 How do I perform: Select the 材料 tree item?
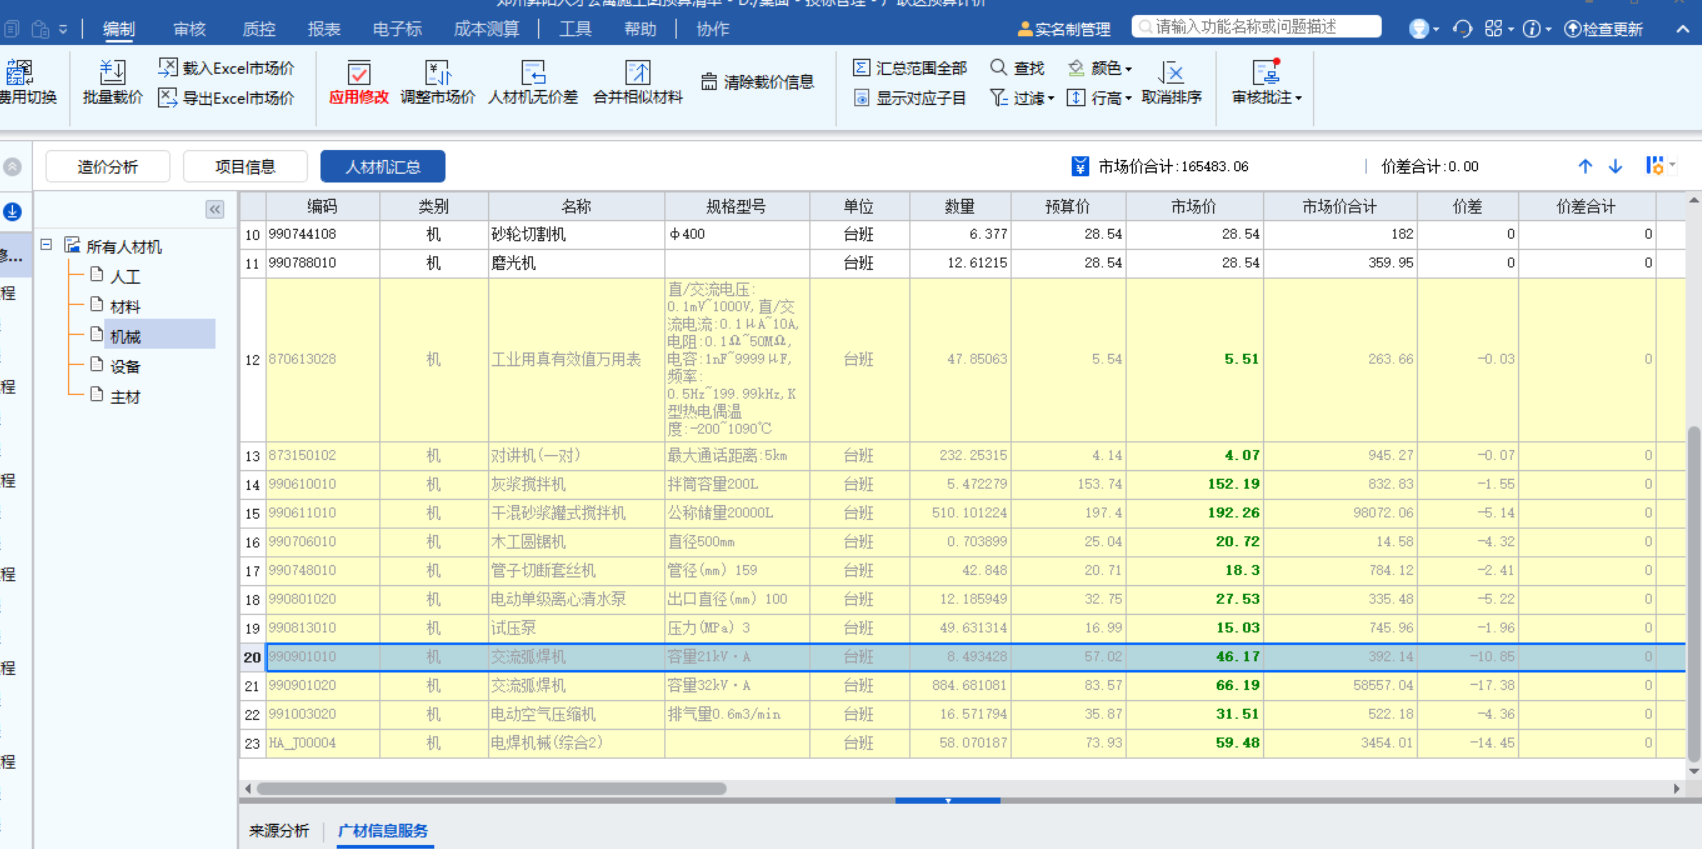tap(125, 306)
